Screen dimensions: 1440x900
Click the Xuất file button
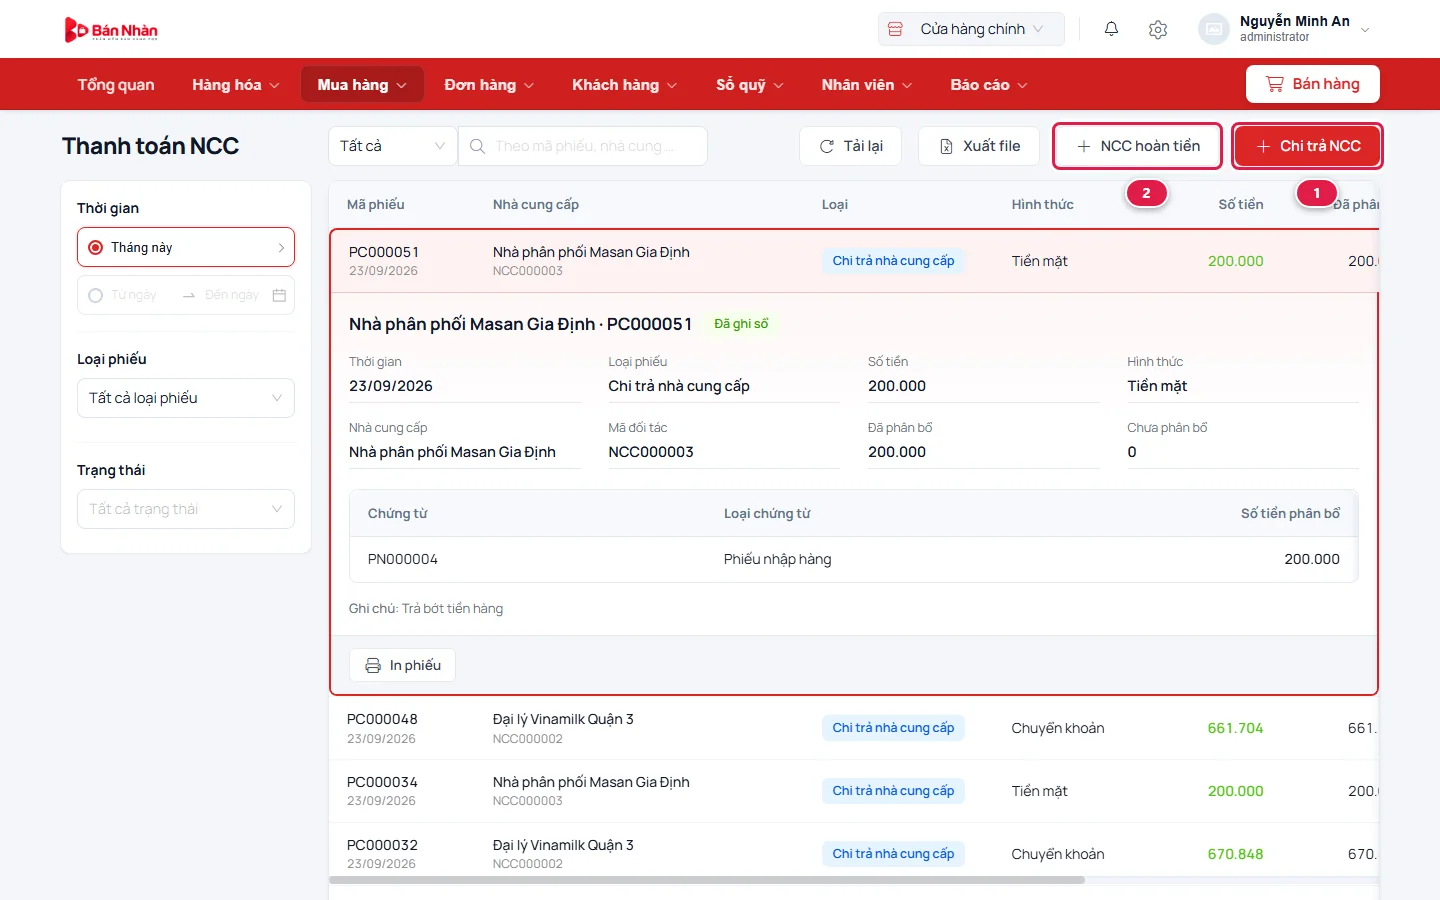(x=980, y=146)
